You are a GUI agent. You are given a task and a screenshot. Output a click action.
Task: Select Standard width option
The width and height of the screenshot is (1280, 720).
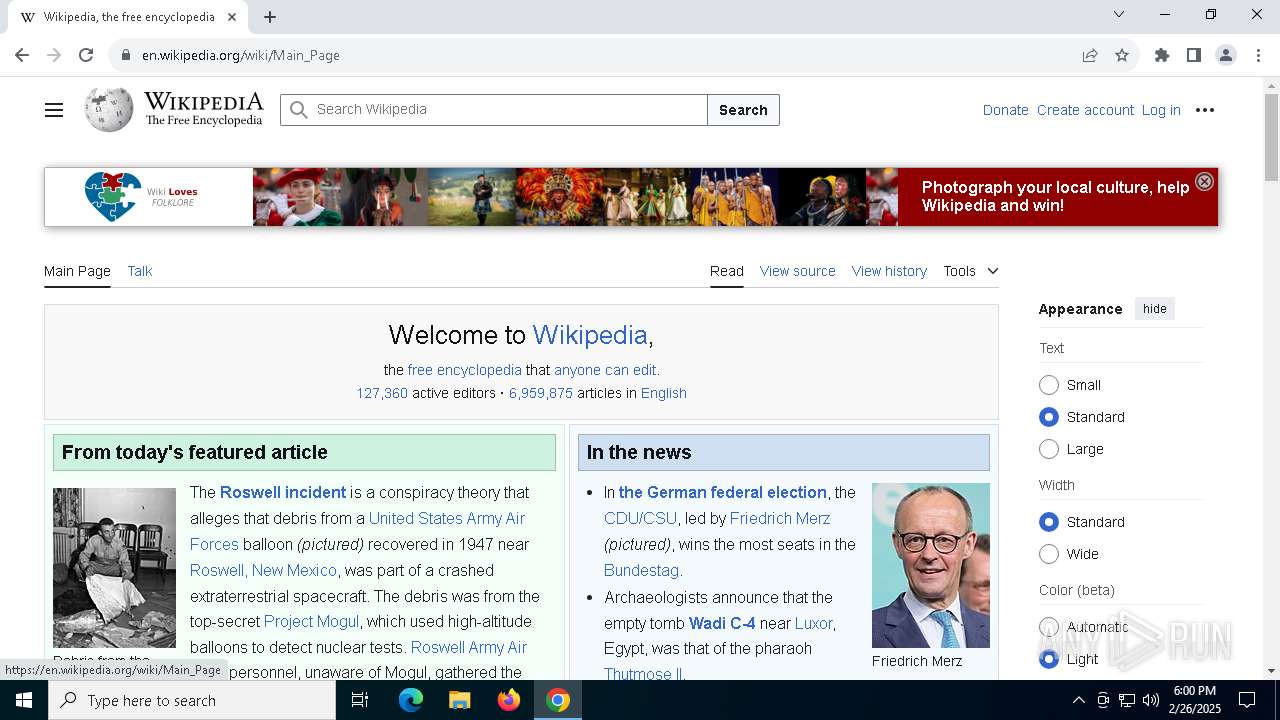coord(1049,522)
